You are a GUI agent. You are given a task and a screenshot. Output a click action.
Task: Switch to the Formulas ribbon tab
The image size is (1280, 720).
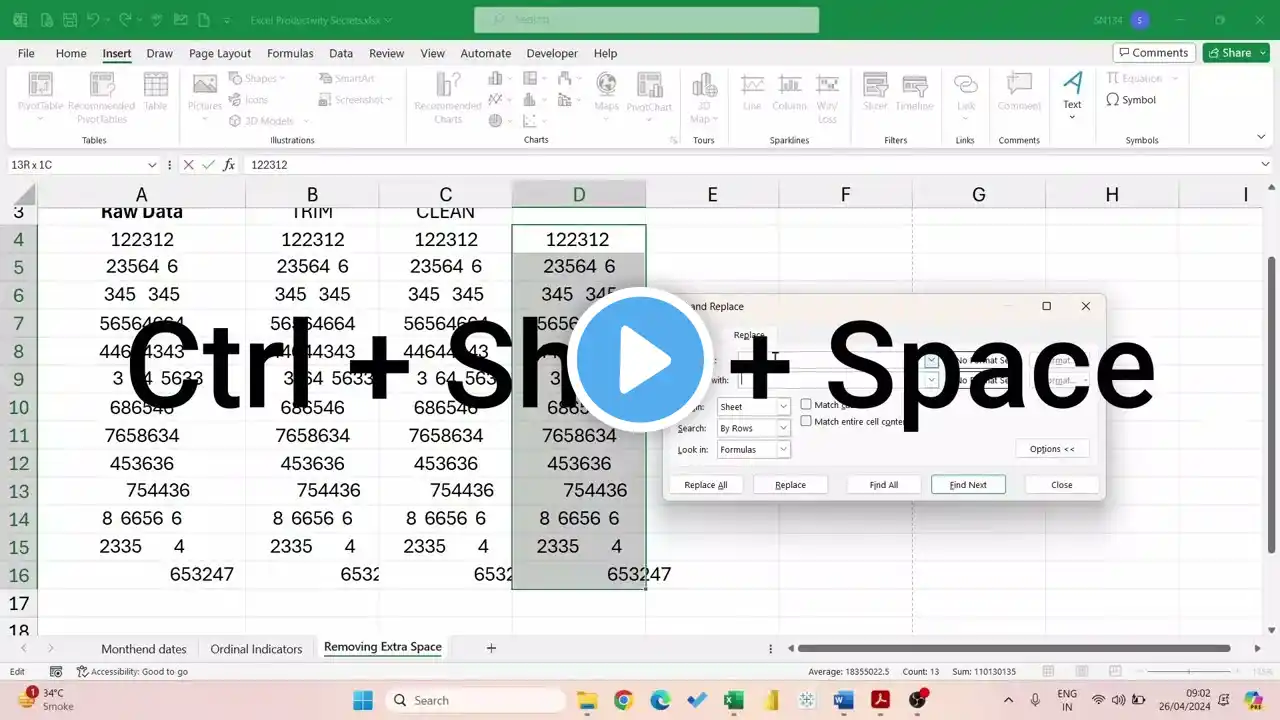click(290, 54)
